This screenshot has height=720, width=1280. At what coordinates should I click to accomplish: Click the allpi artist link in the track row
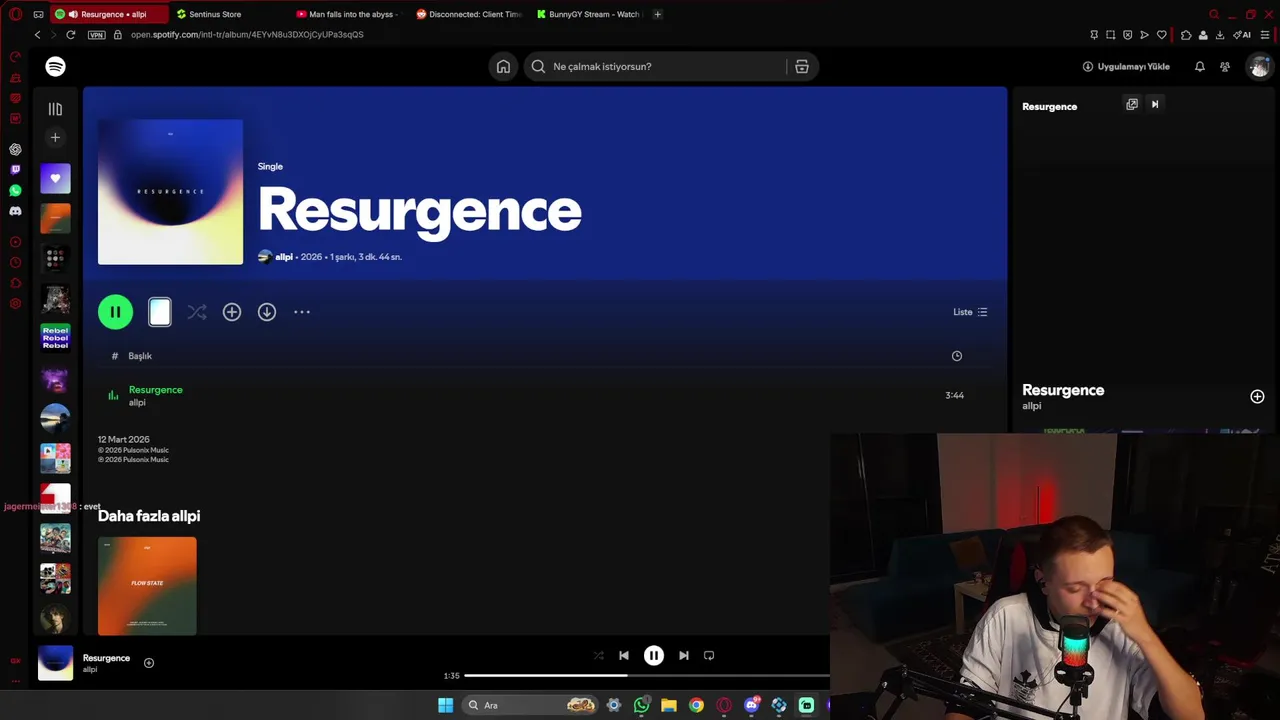pos(137,402)
